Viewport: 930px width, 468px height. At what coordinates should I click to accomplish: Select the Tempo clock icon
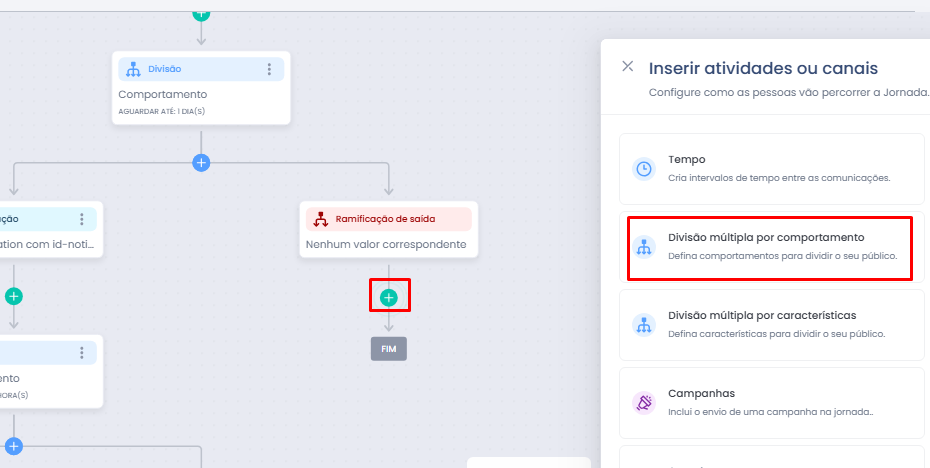644,169
